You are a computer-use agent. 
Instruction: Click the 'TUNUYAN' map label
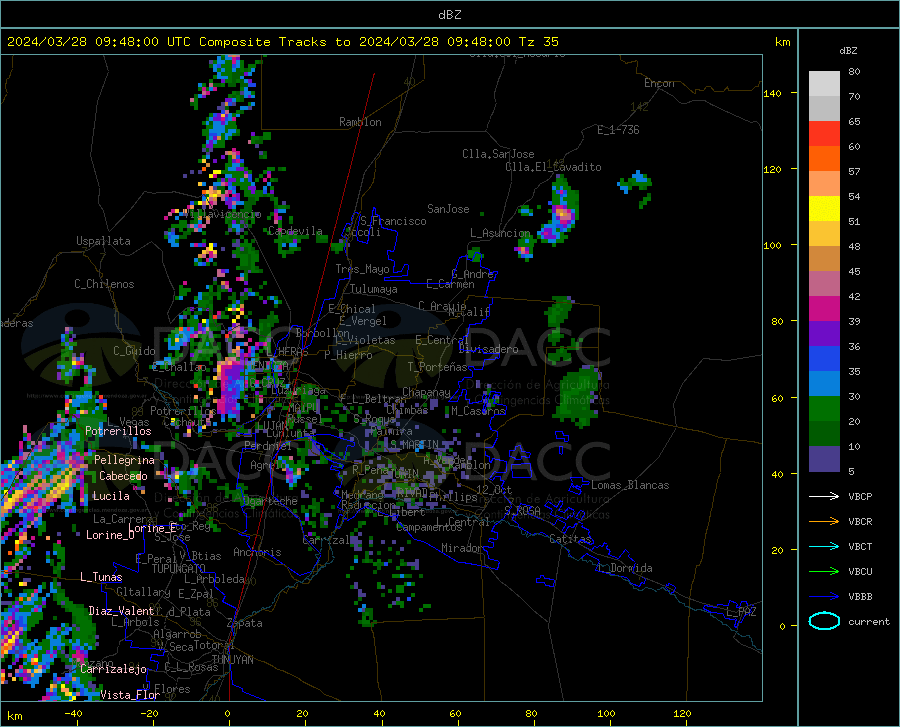pos(232,660)
